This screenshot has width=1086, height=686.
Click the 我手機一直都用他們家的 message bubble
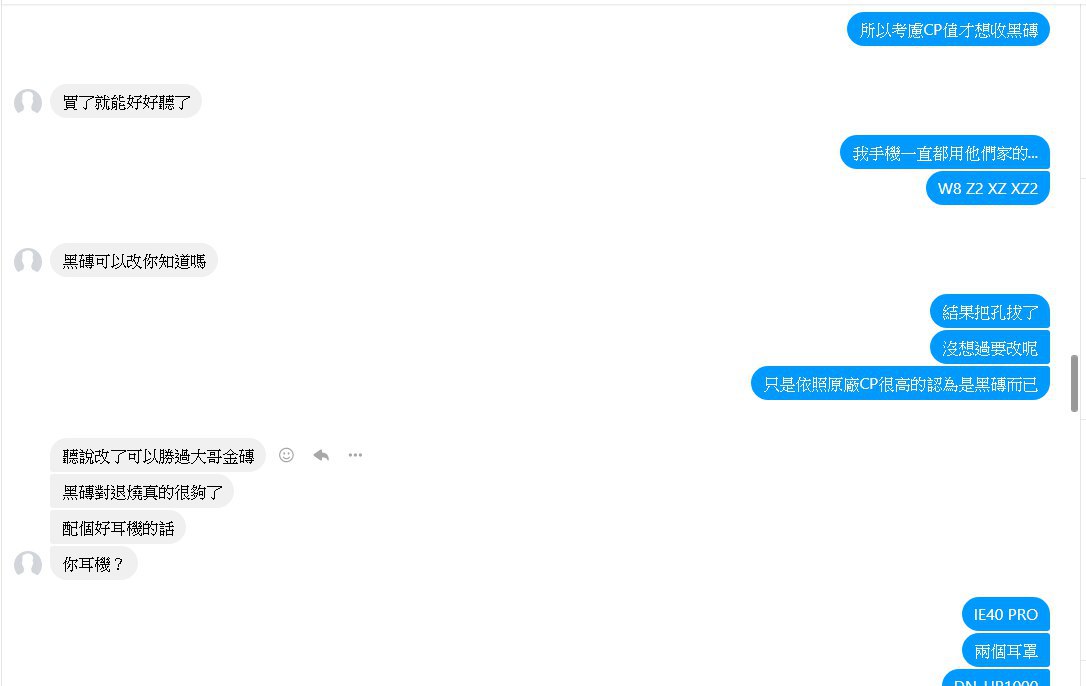945,152
